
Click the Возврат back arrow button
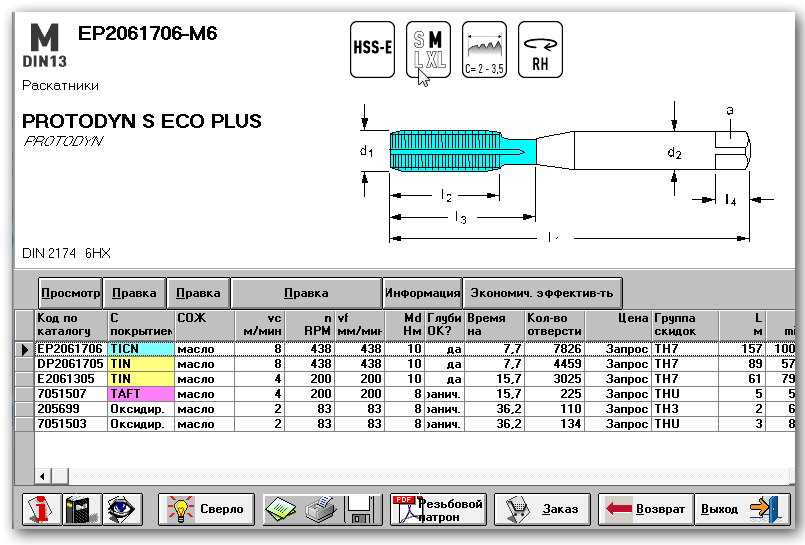tap(646, 509)
